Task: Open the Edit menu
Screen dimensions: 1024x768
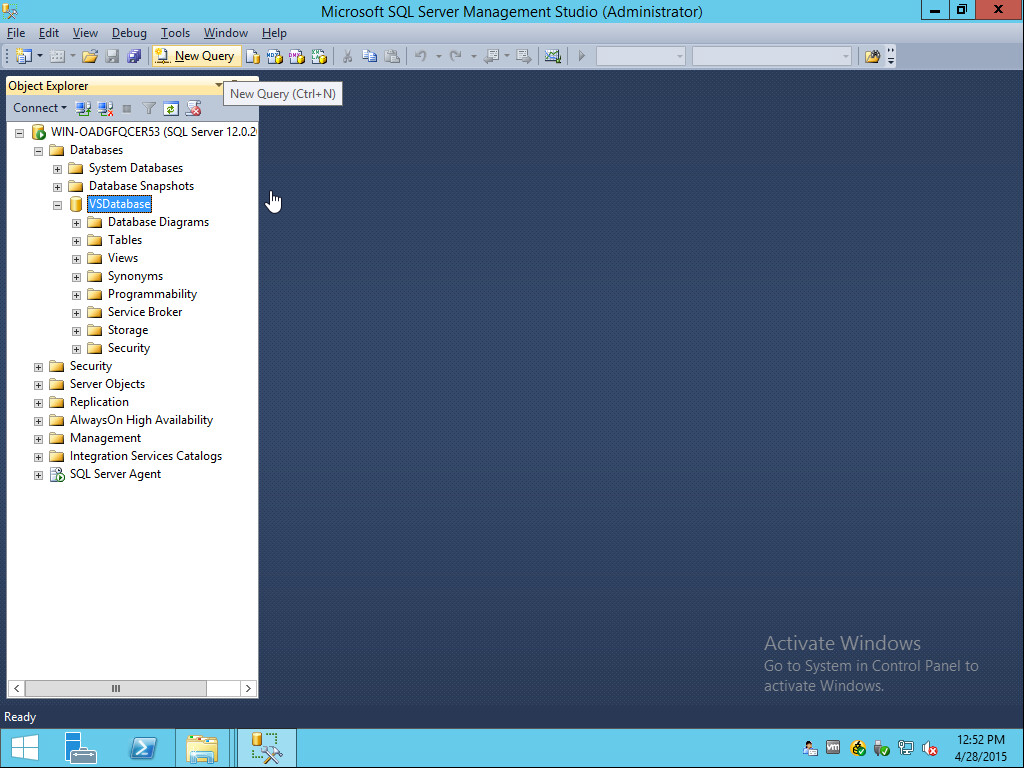Action: click(x=48, y=33)
